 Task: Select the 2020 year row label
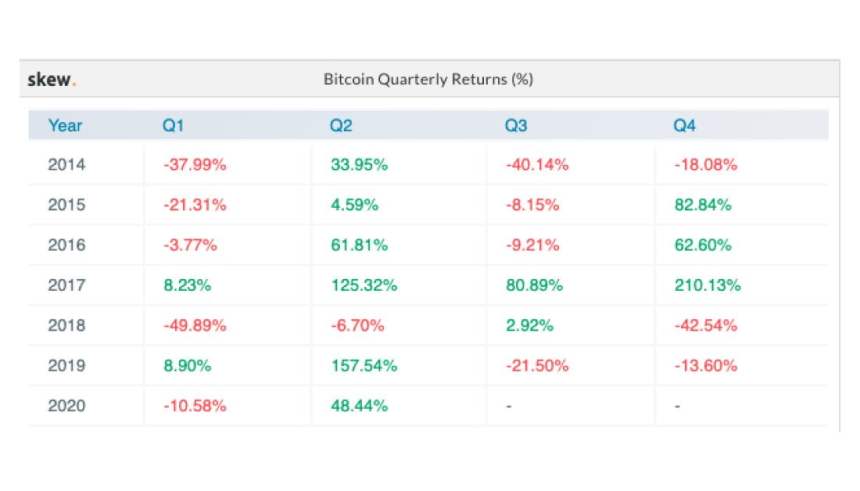[67, 406]
